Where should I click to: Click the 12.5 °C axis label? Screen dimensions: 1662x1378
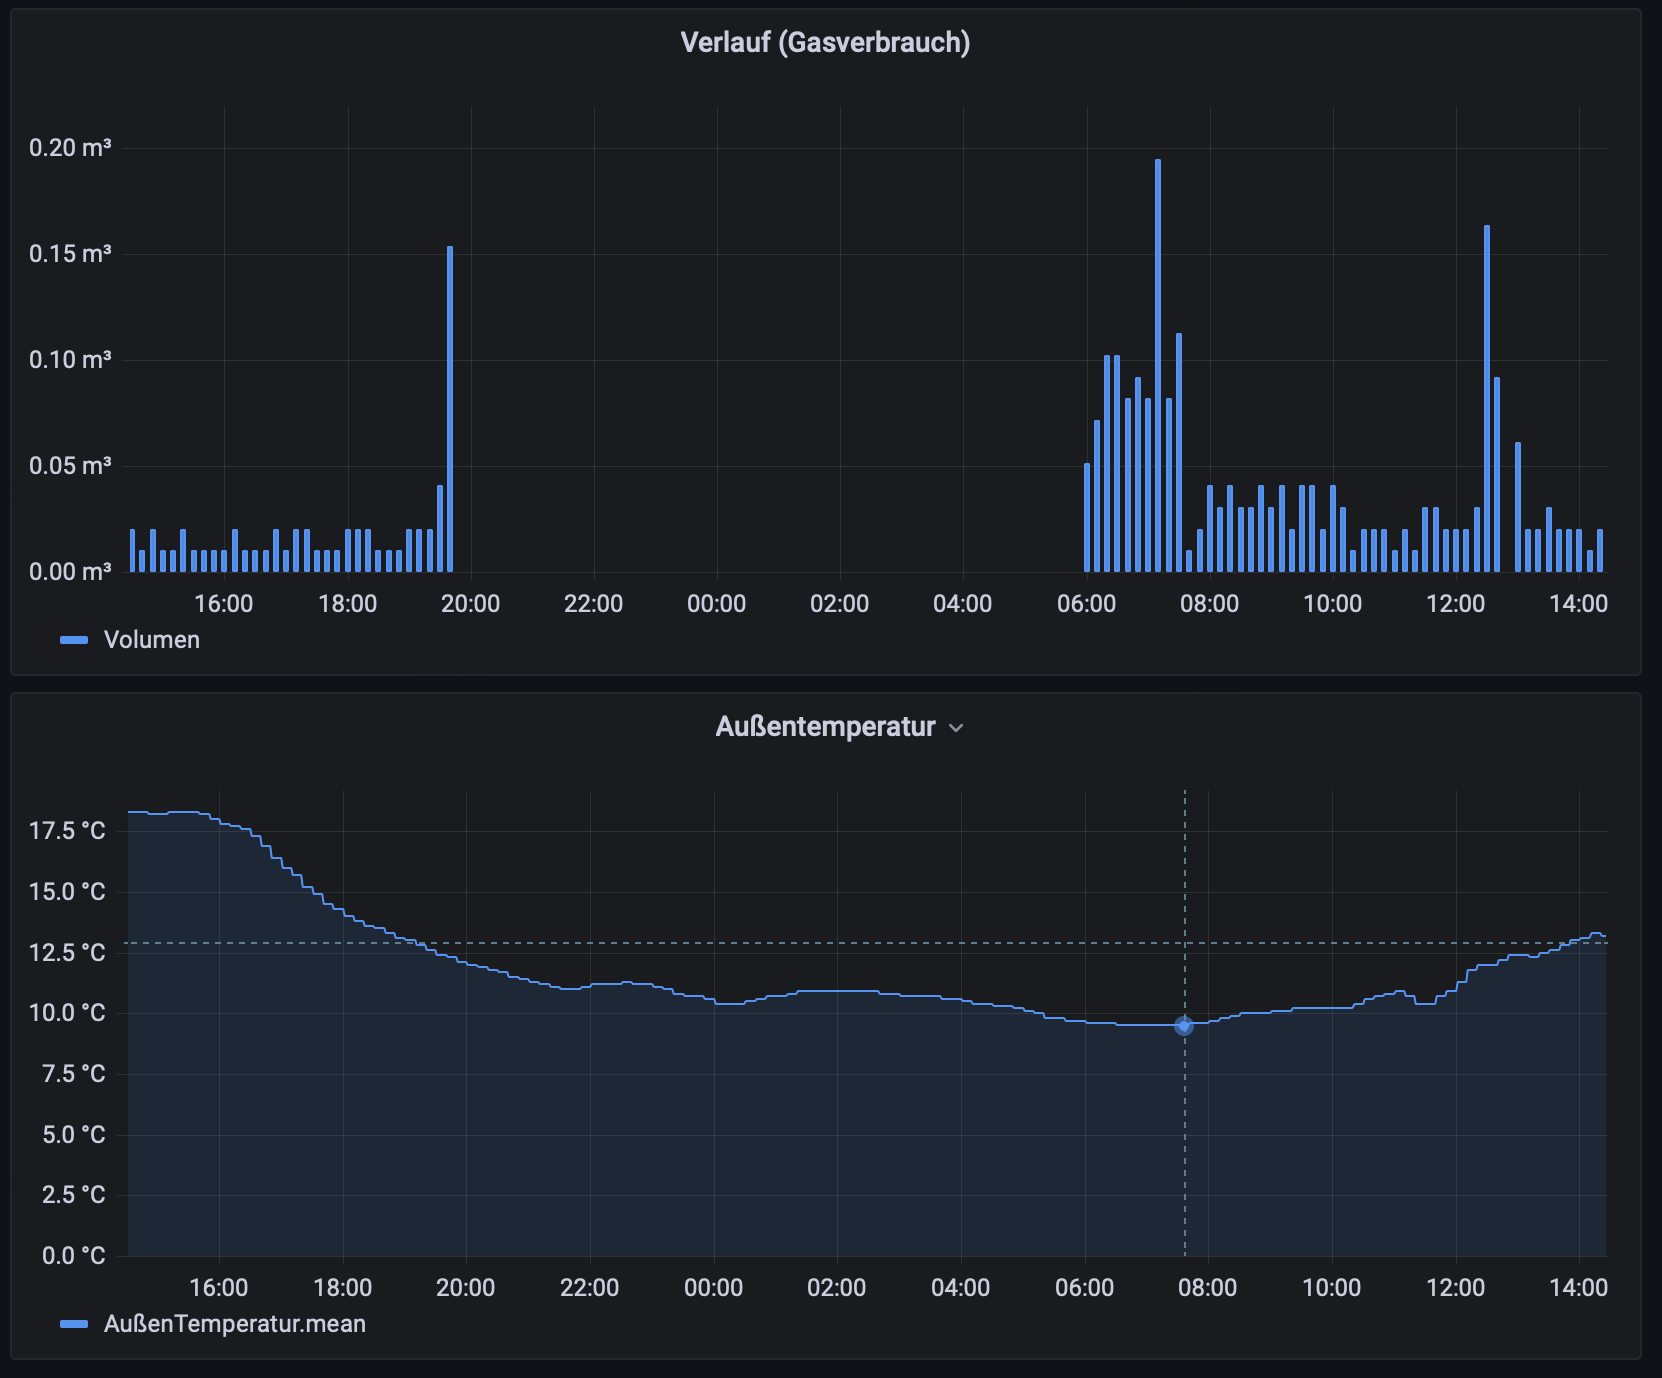coord(67,953)
